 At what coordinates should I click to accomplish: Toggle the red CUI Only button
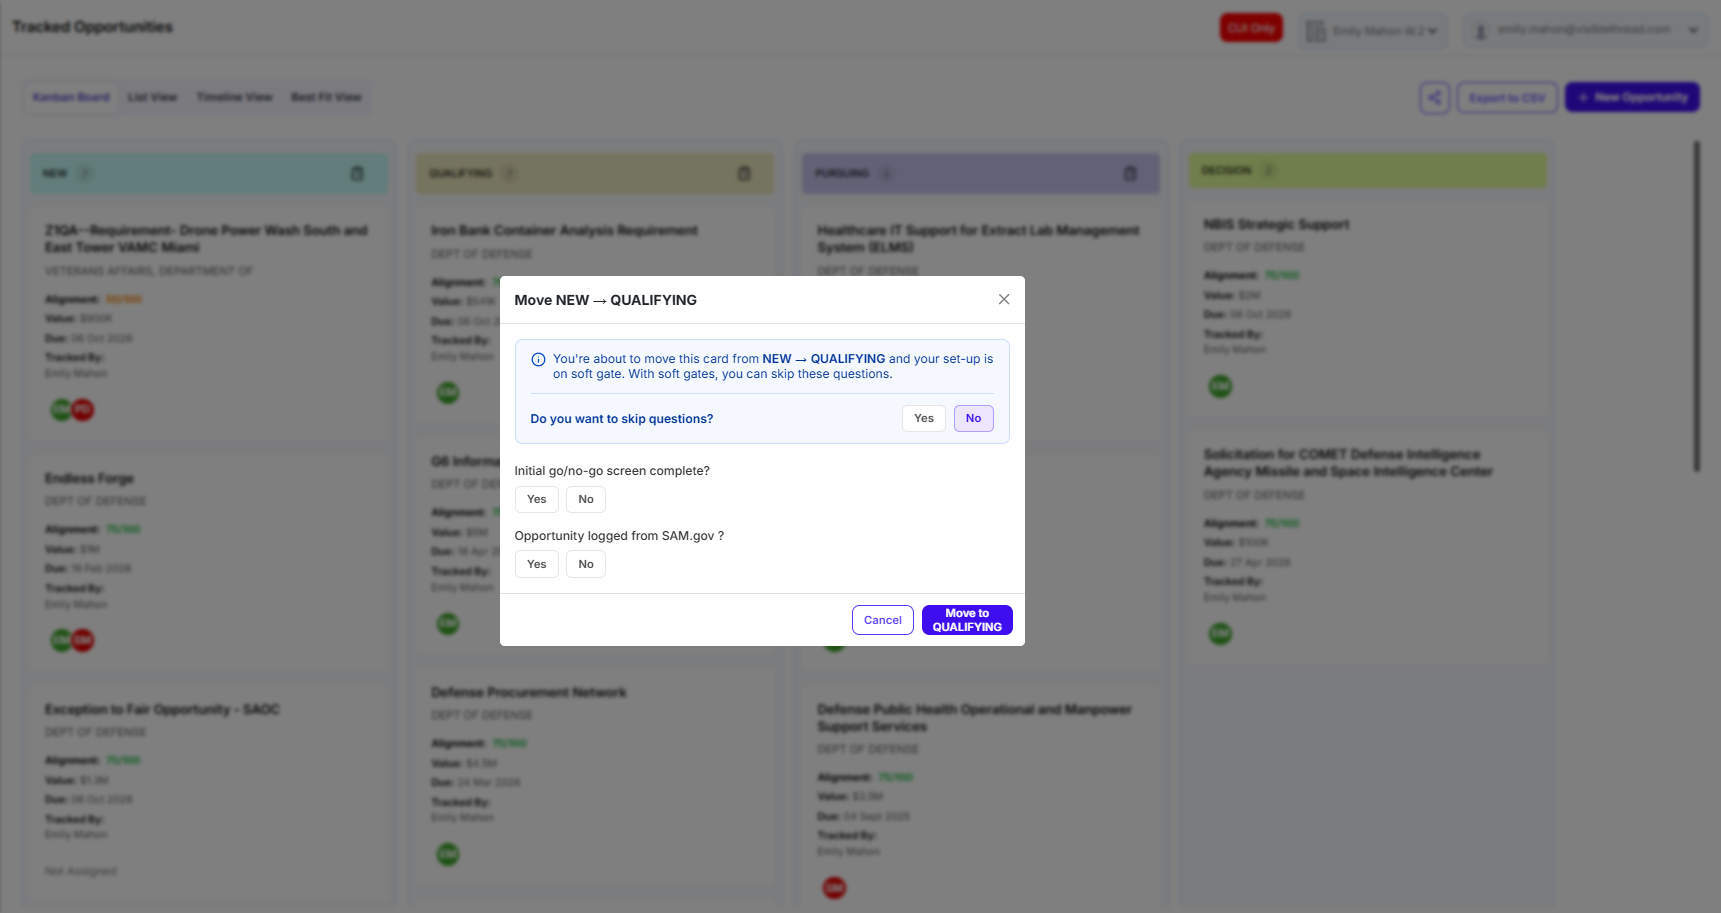(x=1251, y=28)
